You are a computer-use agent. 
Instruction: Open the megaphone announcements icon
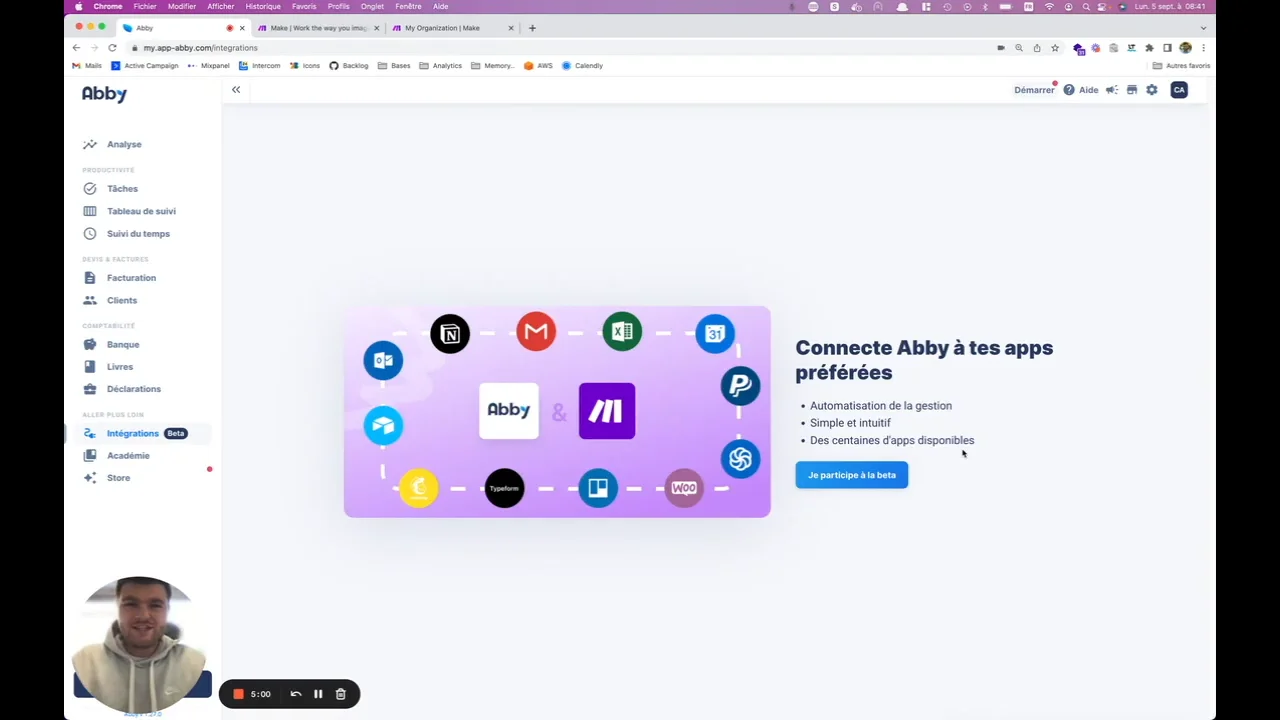pos(1111,90)
